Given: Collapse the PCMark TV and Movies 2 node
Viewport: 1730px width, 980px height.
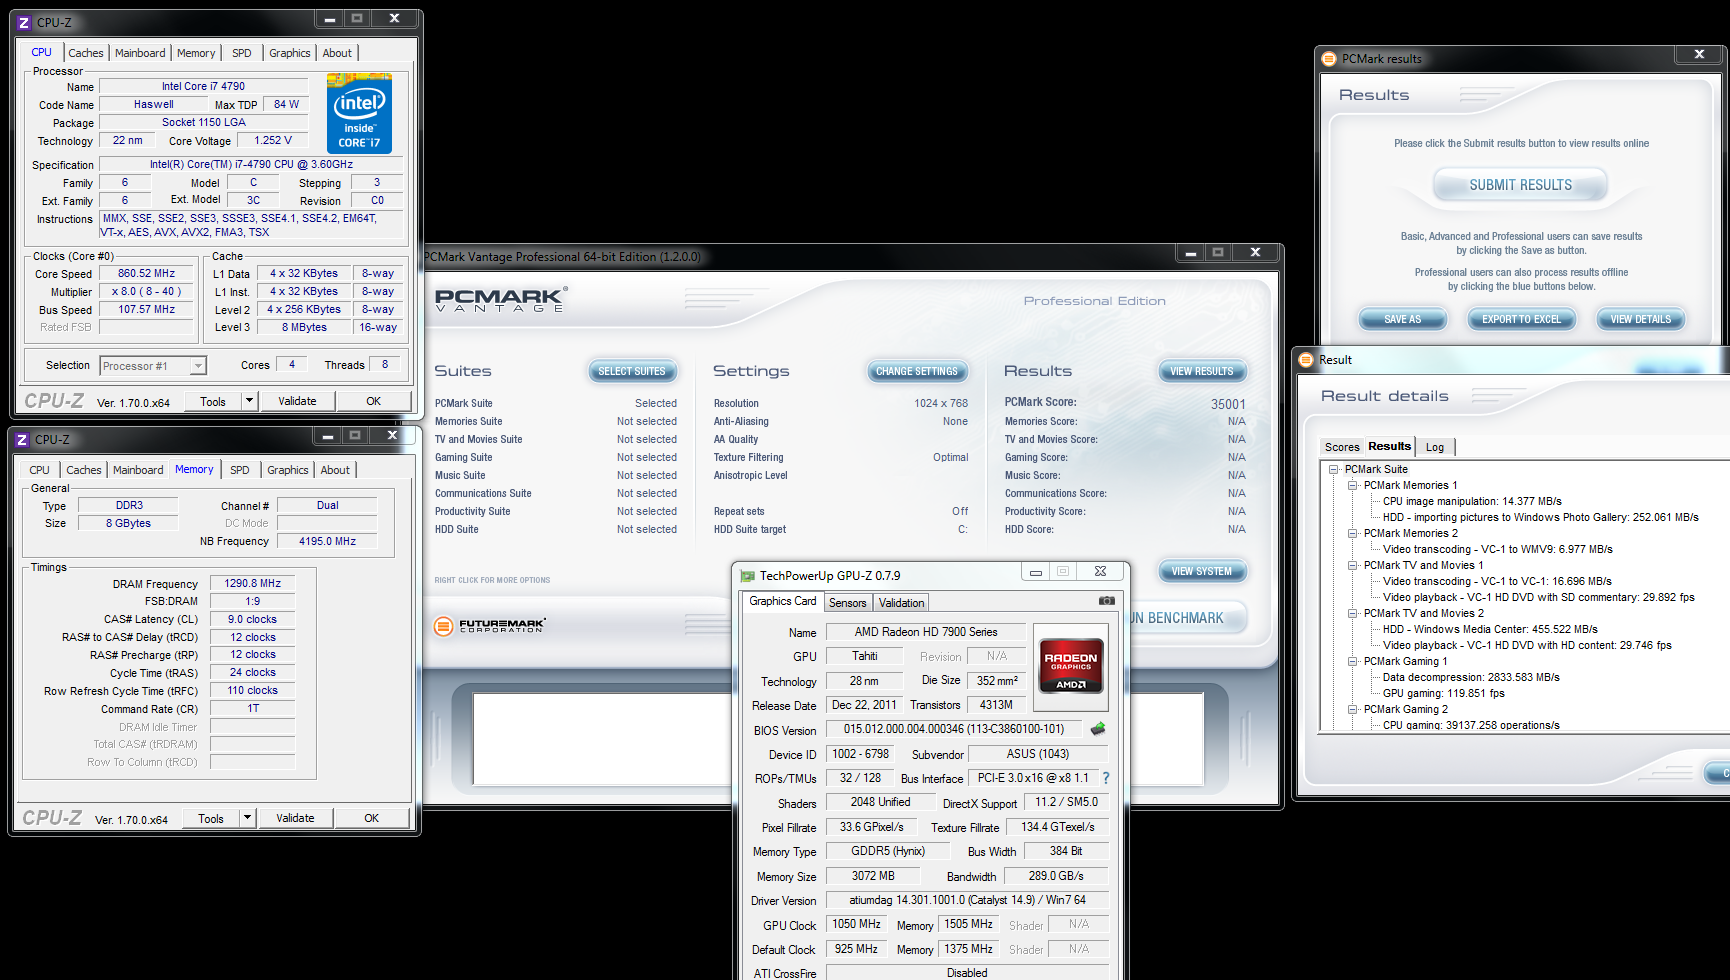Looking at the screenshot, I should [x=1352, y=613].
